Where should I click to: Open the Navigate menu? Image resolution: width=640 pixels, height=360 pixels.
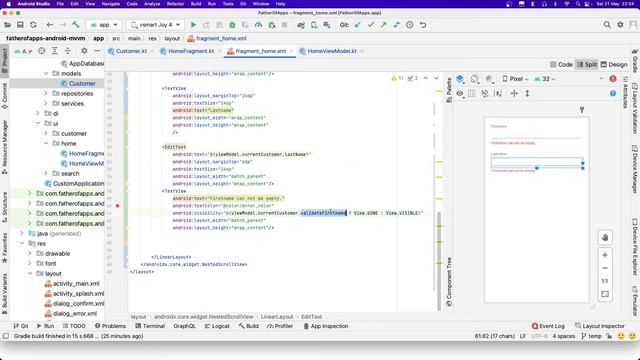(111, 4)
